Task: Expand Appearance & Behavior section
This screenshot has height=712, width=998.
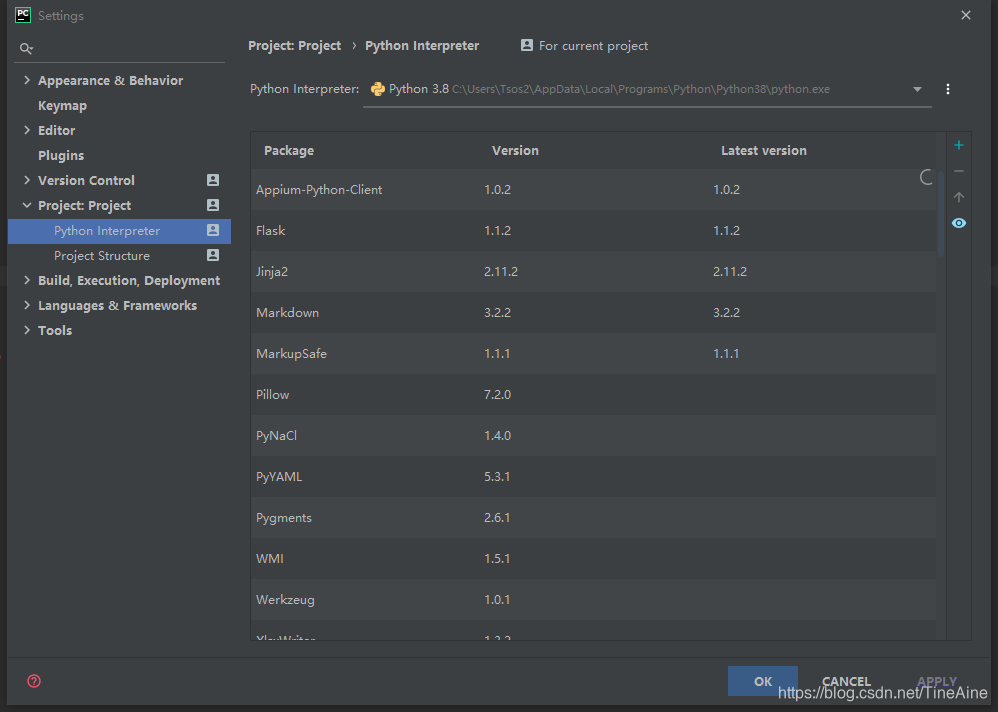Action: 27,80
